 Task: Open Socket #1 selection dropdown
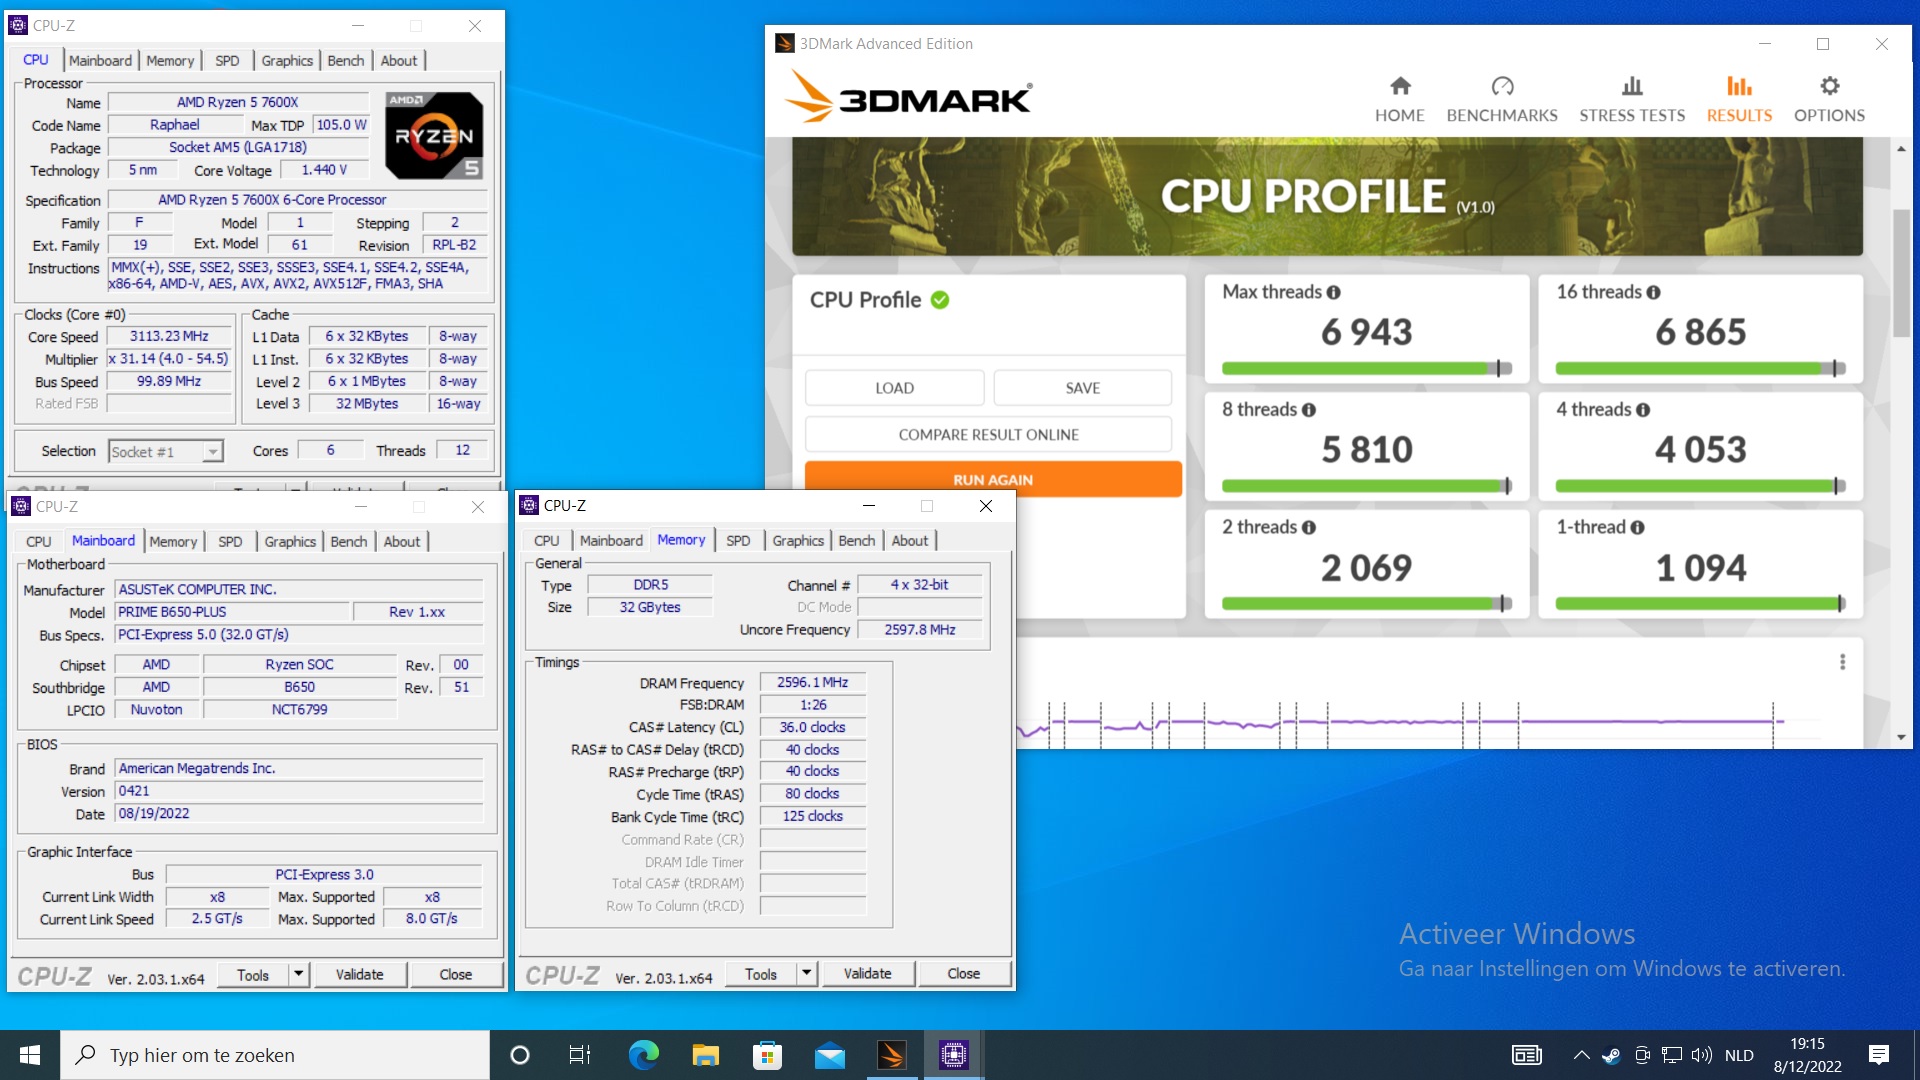166,452
